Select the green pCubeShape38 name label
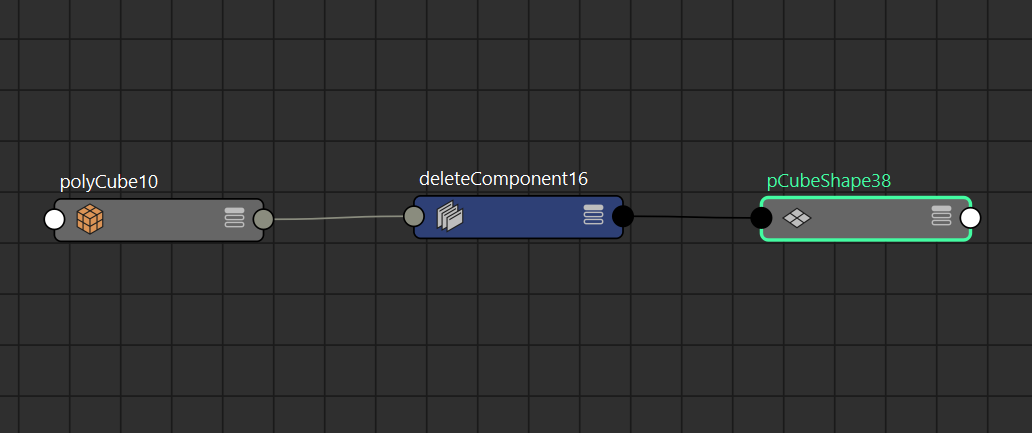The image size is (1032, 433). point(829,181)
